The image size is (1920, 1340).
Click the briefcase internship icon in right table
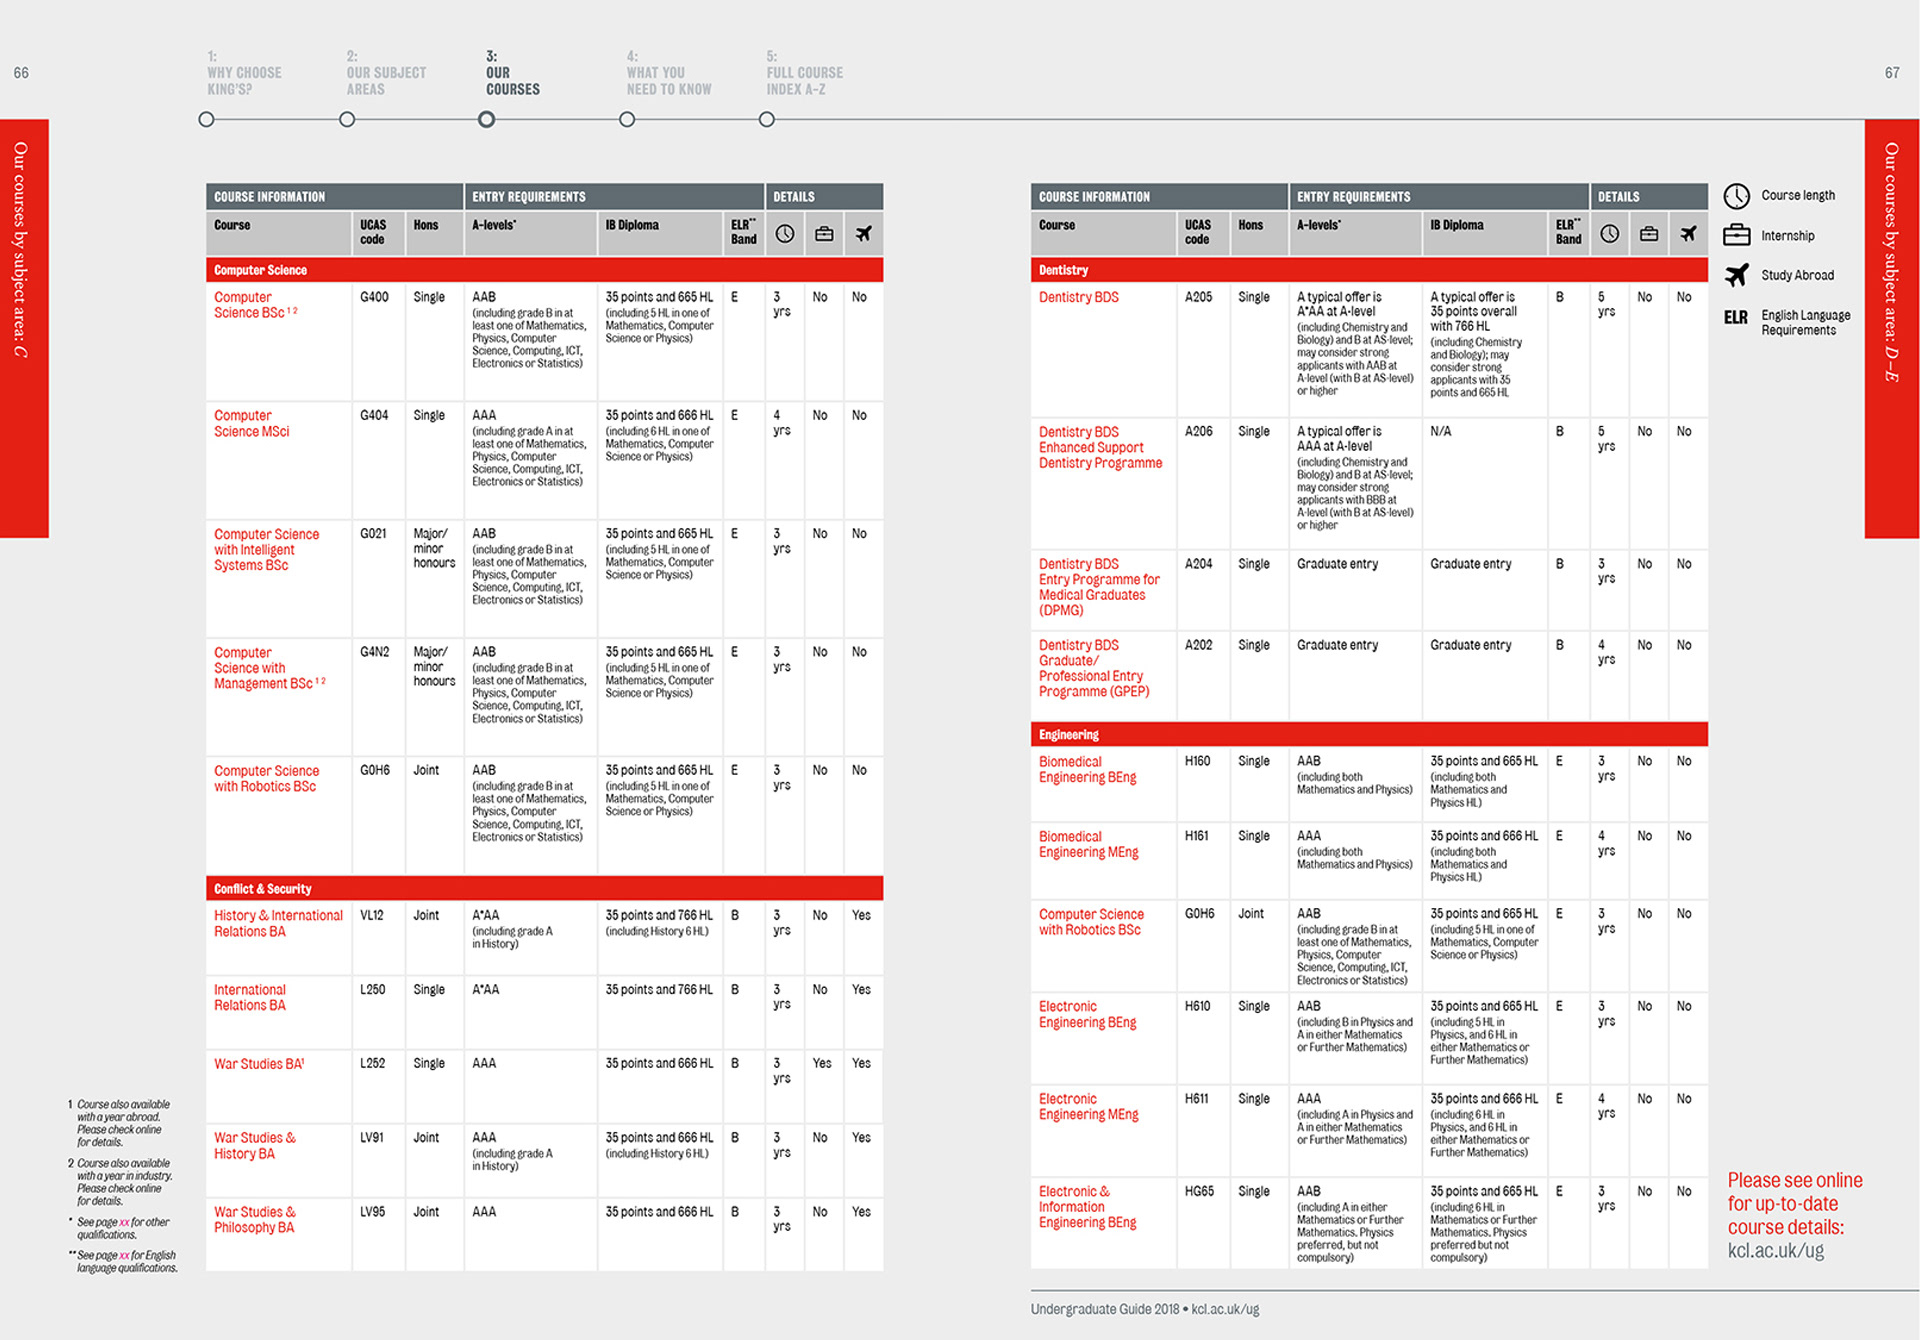click(x=1649, y=234)
